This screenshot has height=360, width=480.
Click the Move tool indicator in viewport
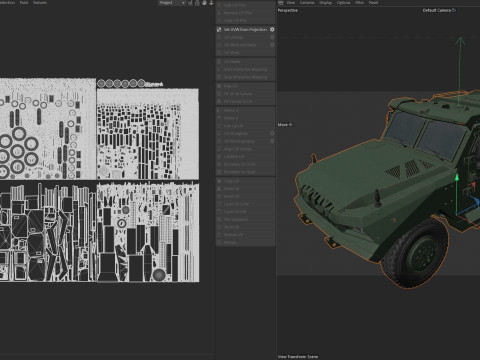click(285, 125)
